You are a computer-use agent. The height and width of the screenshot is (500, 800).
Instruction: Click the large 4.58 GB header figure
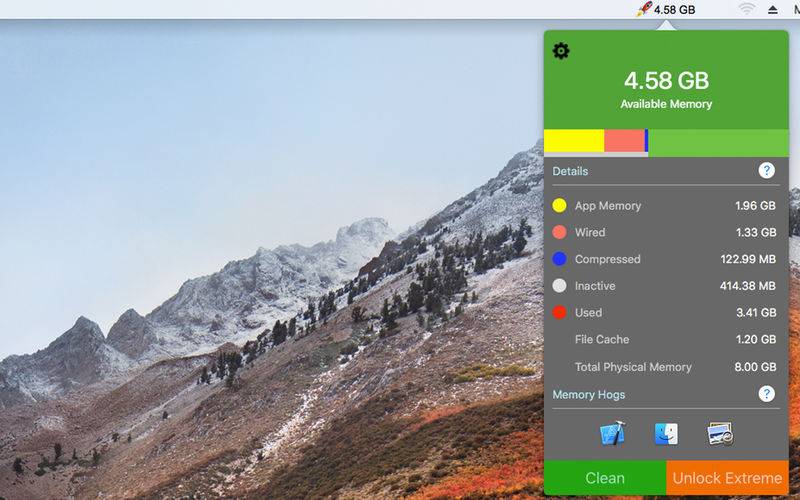tap(666, 80)
